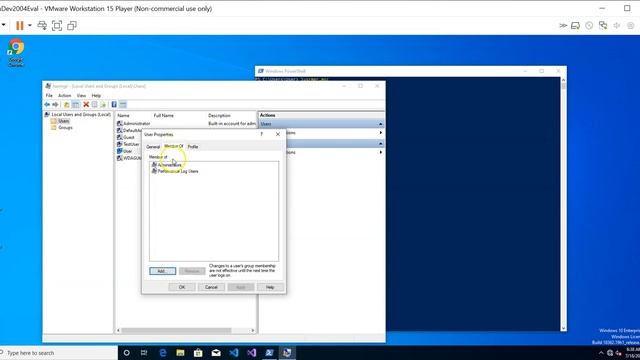Open Visual Studio Code from the taskbar

pyautogui.click(x=234, y=353)
